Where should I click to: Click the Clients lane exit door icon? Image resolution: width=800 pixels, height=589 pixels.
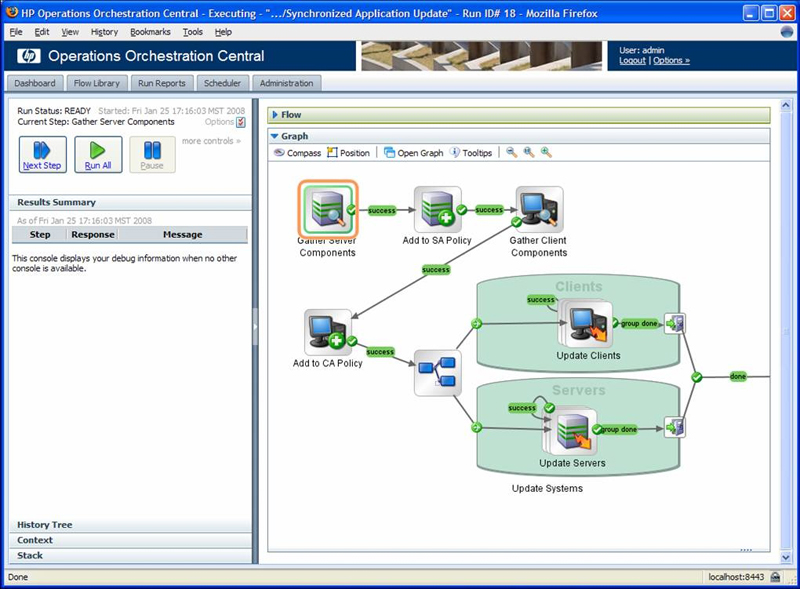(x=674, y=324)
